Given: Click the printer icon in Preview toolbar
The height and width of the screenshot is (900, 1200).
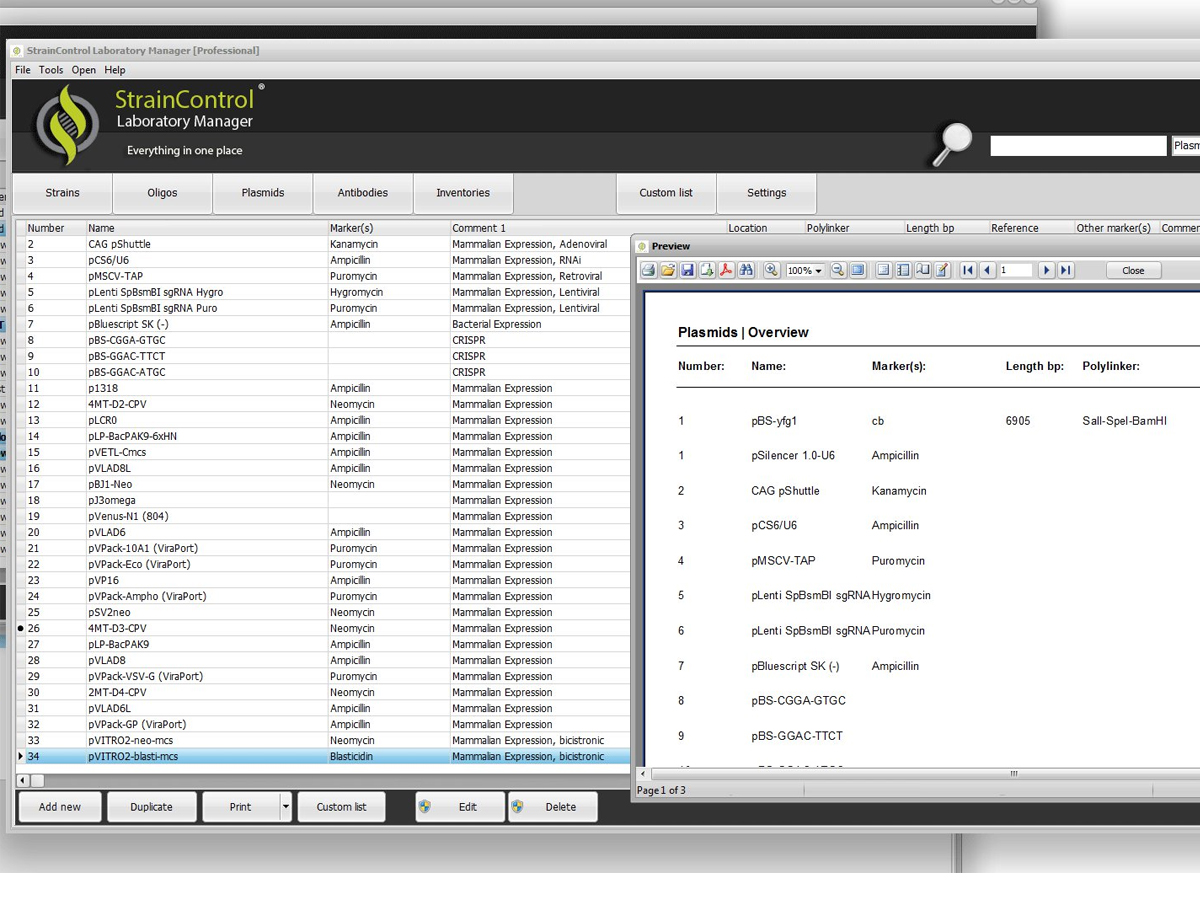Looking at the screenshot, I should [x=648, y=271].
